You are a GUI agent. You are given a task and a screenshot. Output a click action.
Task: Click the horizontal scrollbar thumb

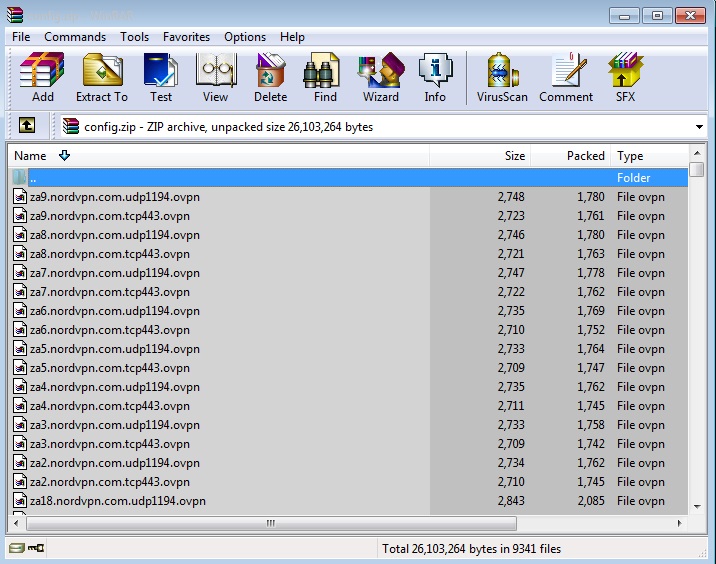click(x=271, y=523)
